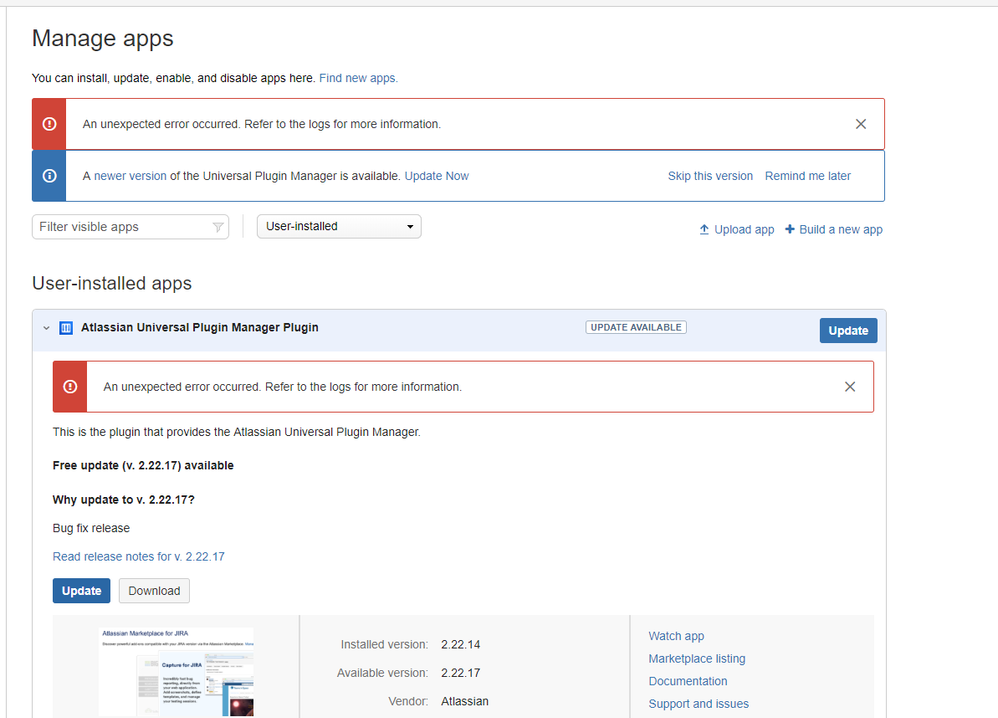Image resolution: width=998 pixels, height=718 pixels.
Task: Click the blue info icon in the update banner
Action: [49, 176]
